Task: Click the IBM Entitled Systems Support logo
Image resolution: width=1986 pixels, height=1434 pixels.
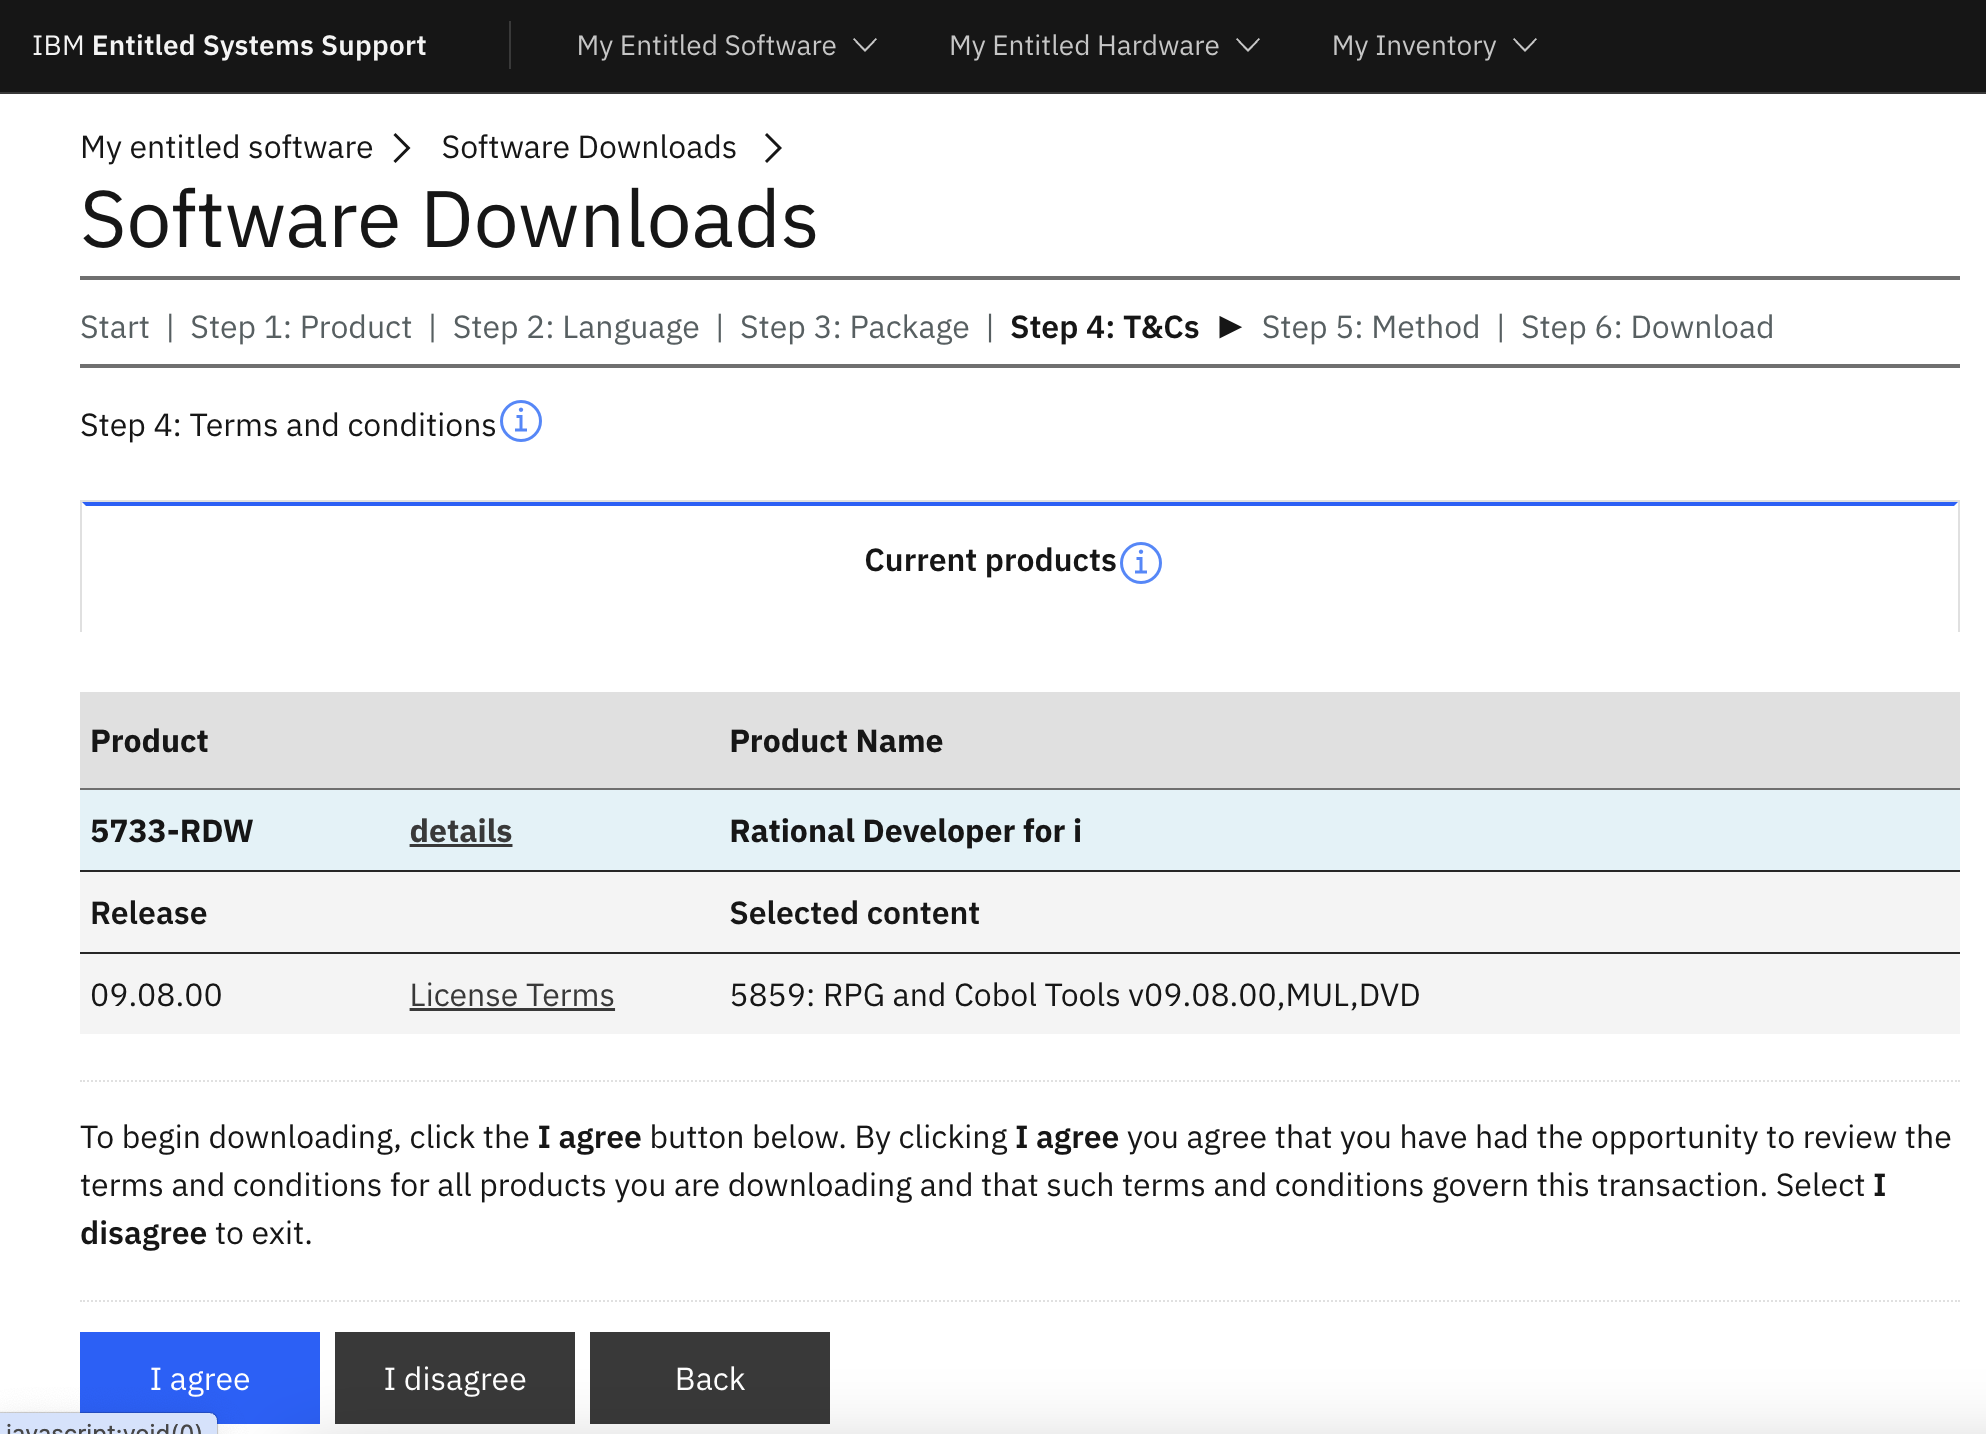Action: pos(228,45)
